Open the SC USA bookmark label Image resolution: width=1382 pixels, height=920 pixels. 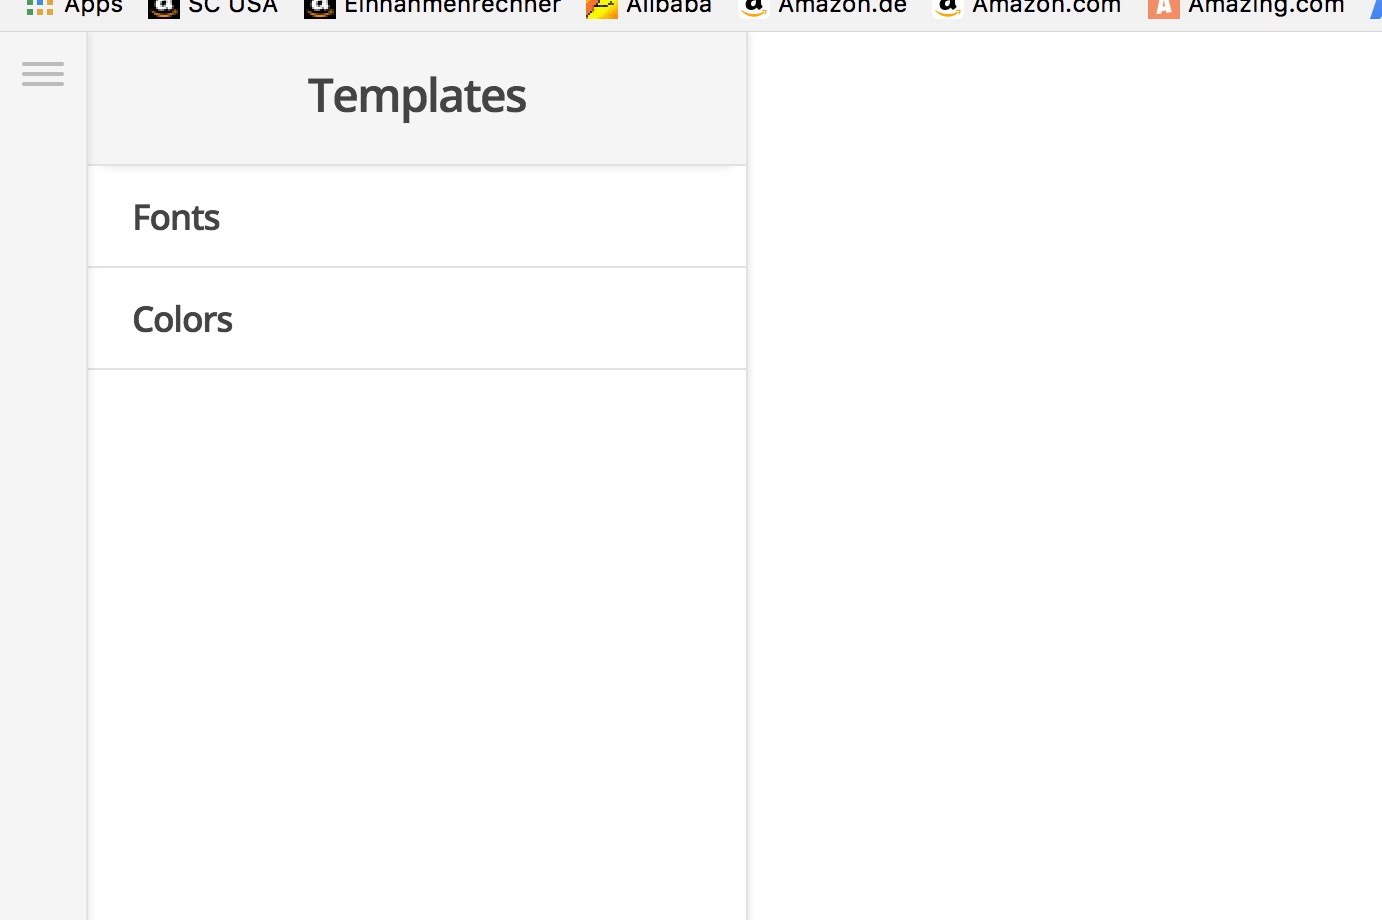click(x=233, y=7)
